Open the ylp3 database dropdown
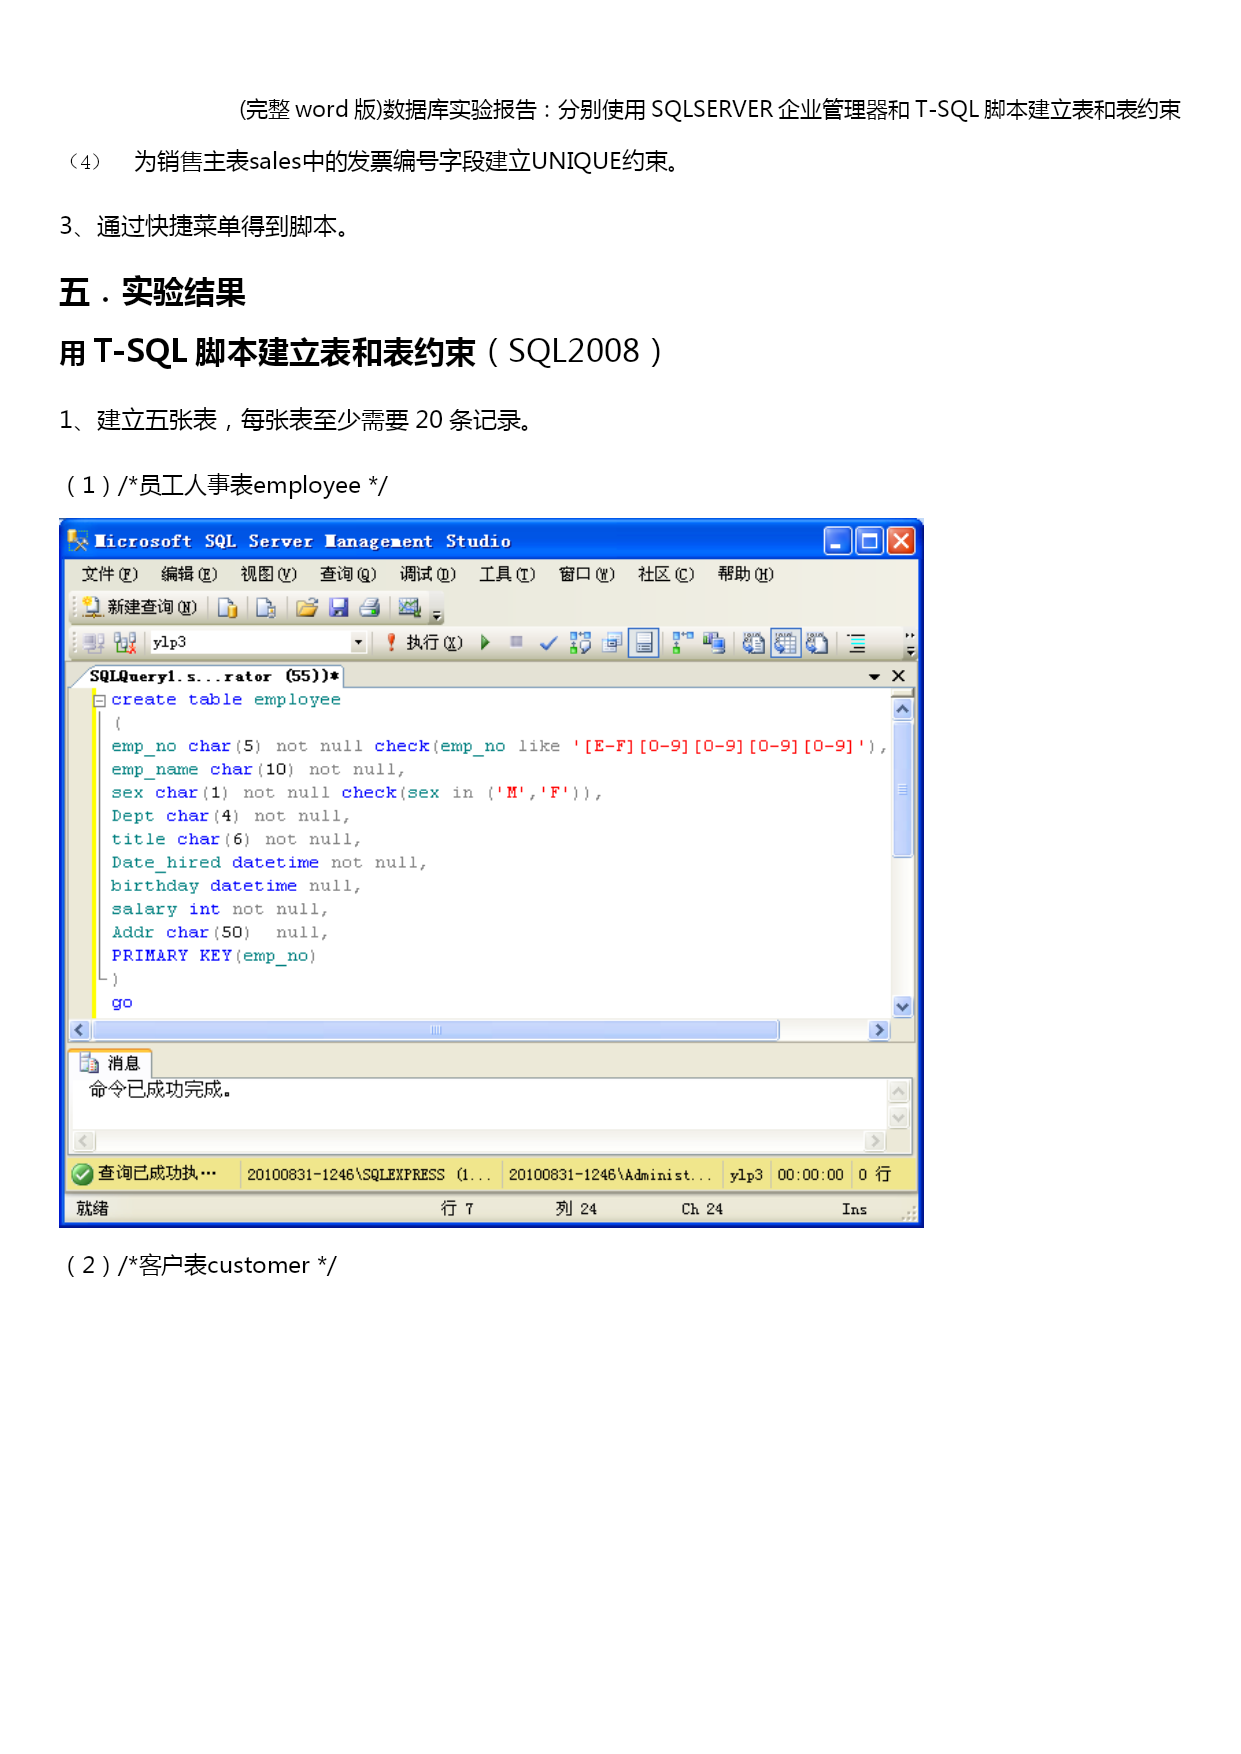Image resolution: width=1241 pixels, height=1754 pixels. (358, 642)
